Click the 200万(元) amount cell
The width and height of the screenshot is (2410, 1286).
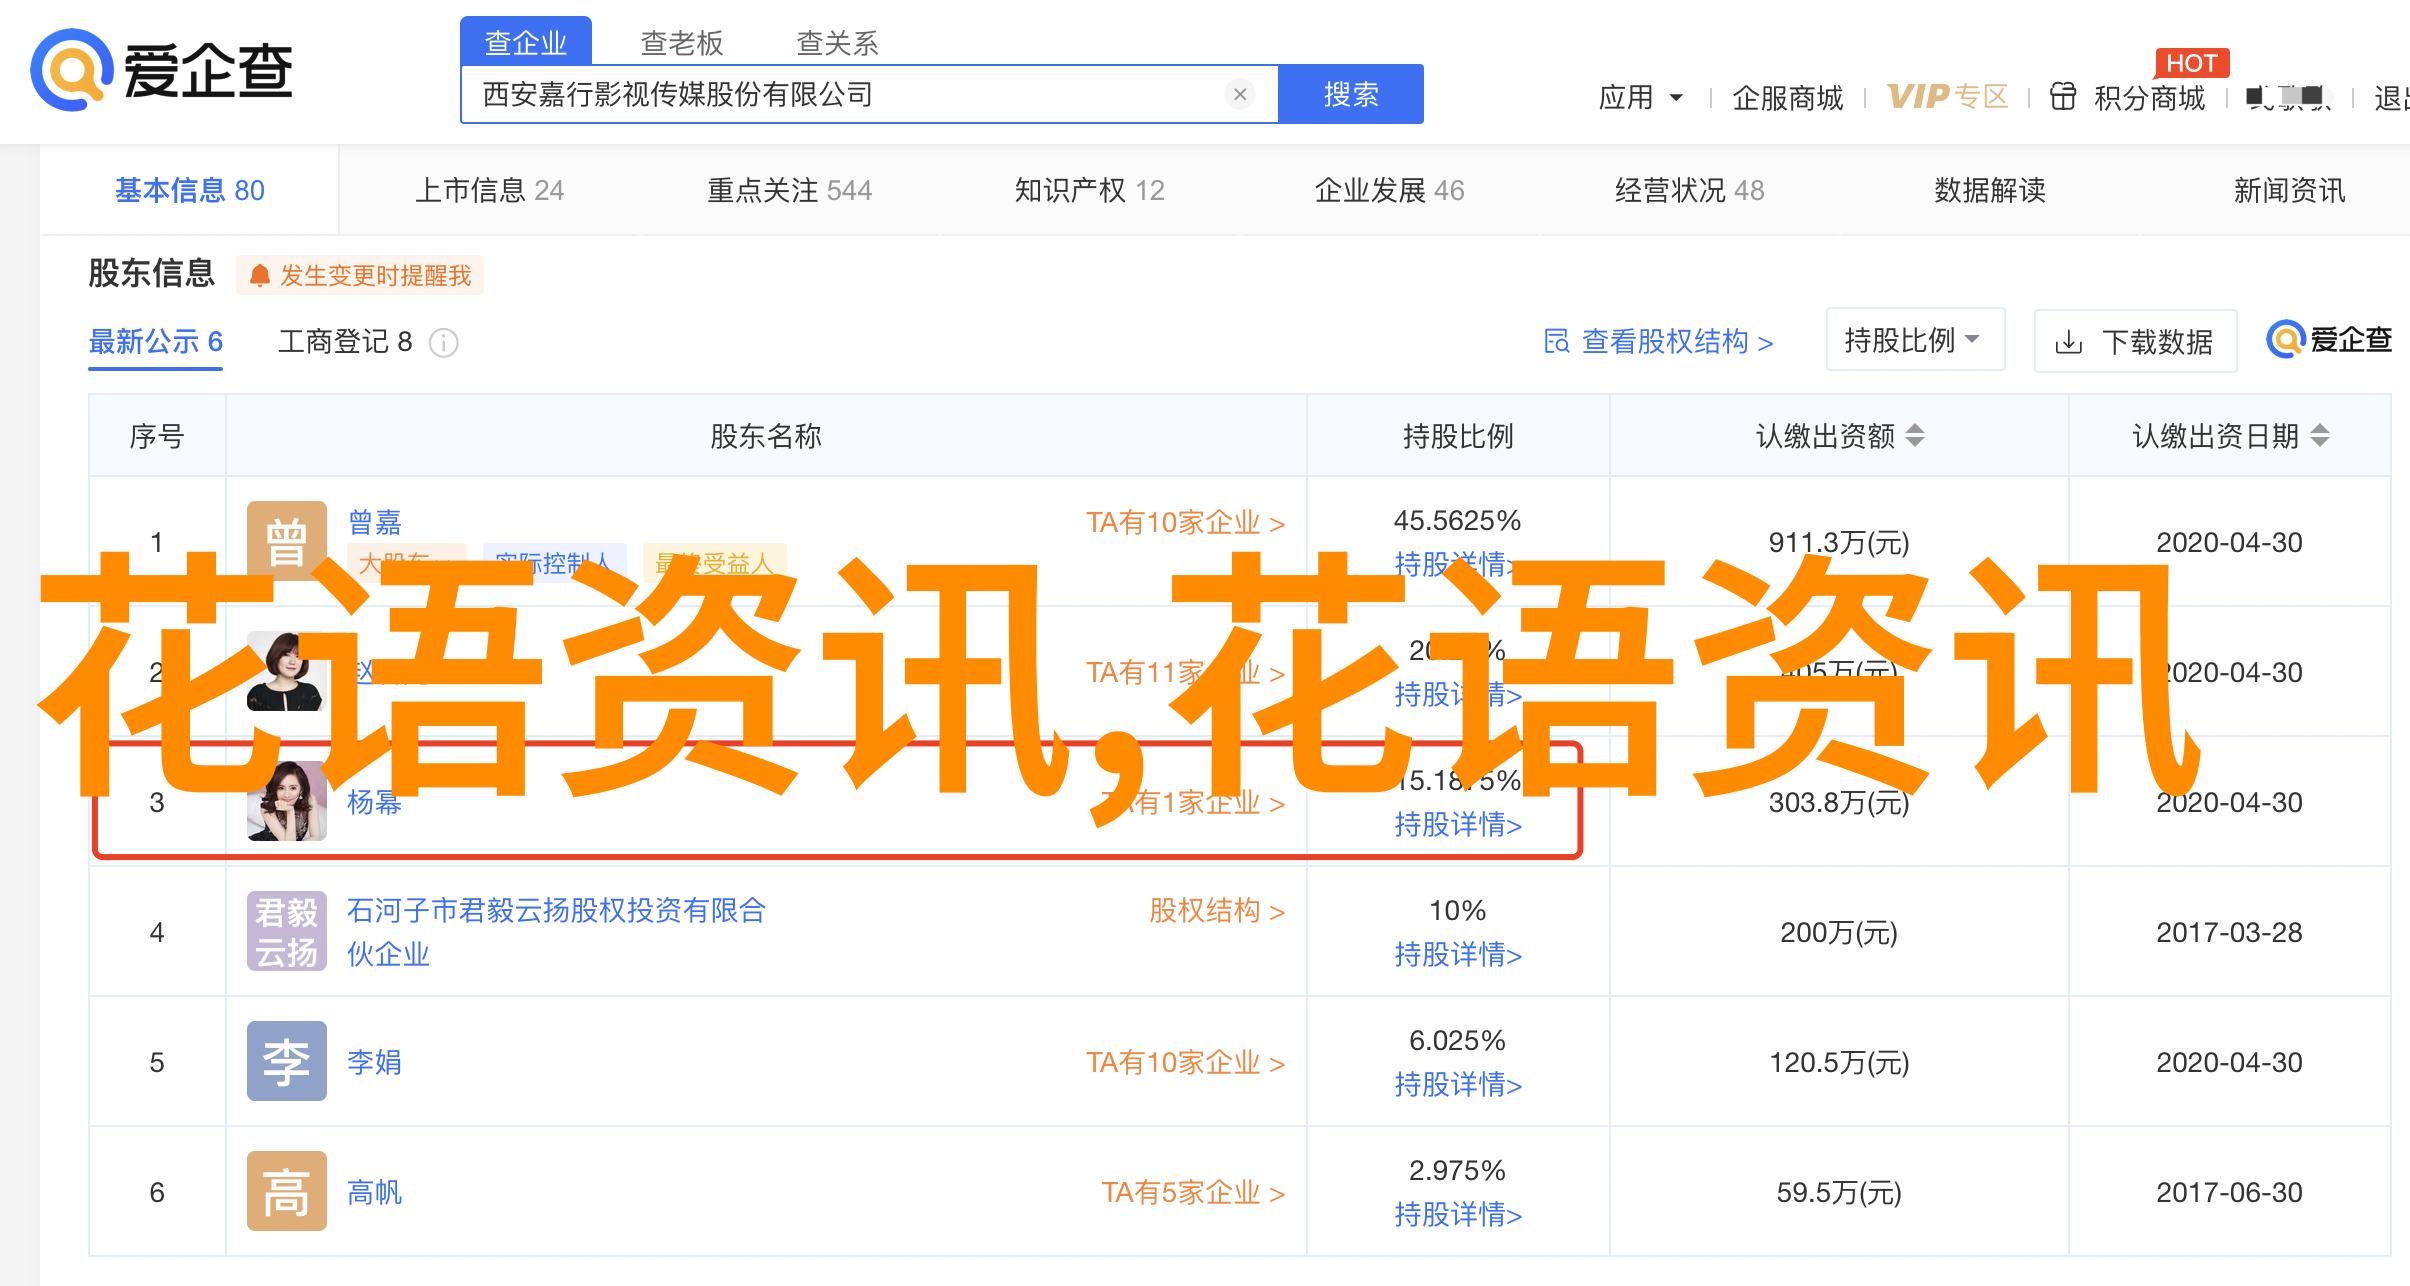[x=1839, y=932]
